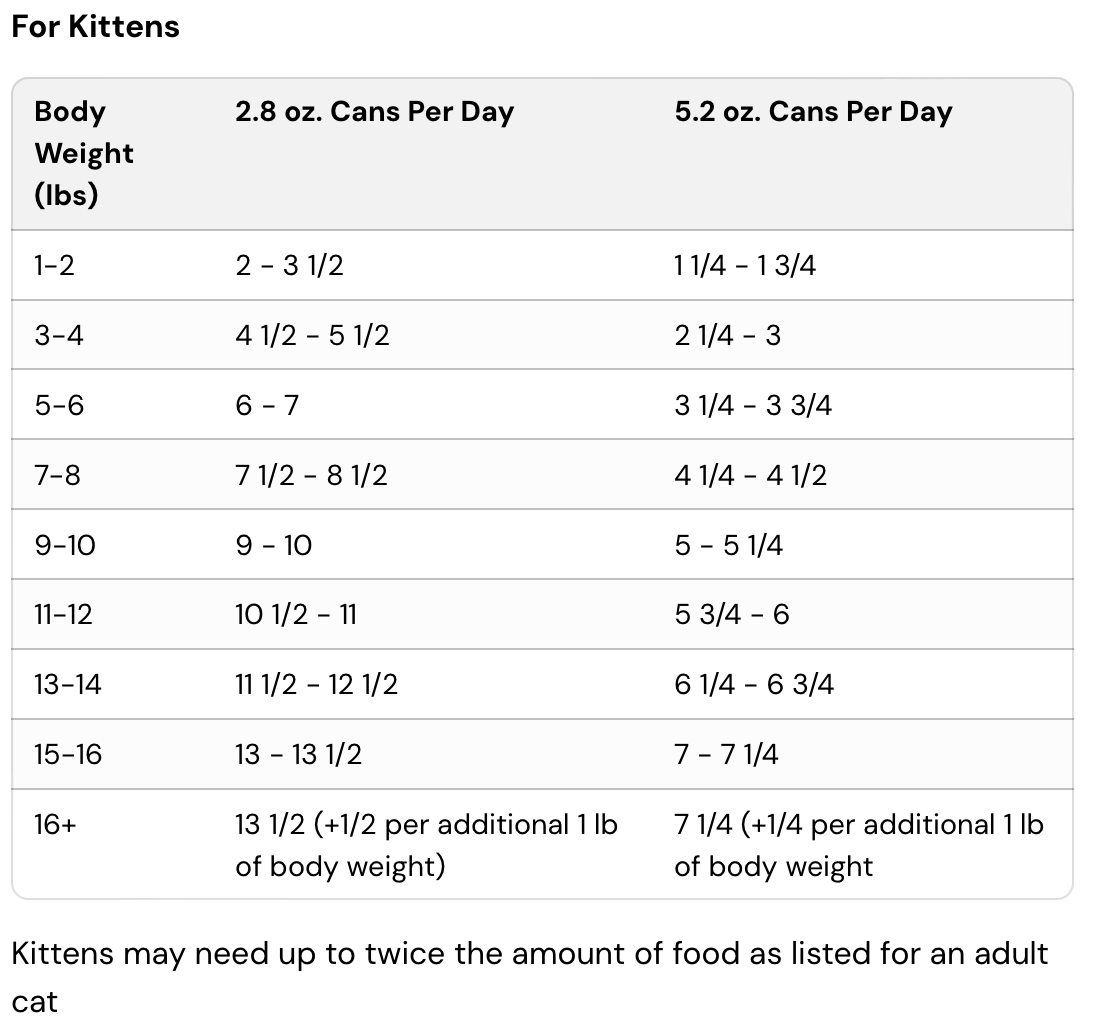Click the "5.2 oz. Cans Per Day" header
Image resolution: width=1104 pixels, height=1028 pixels.
click(x=813, y=112)
